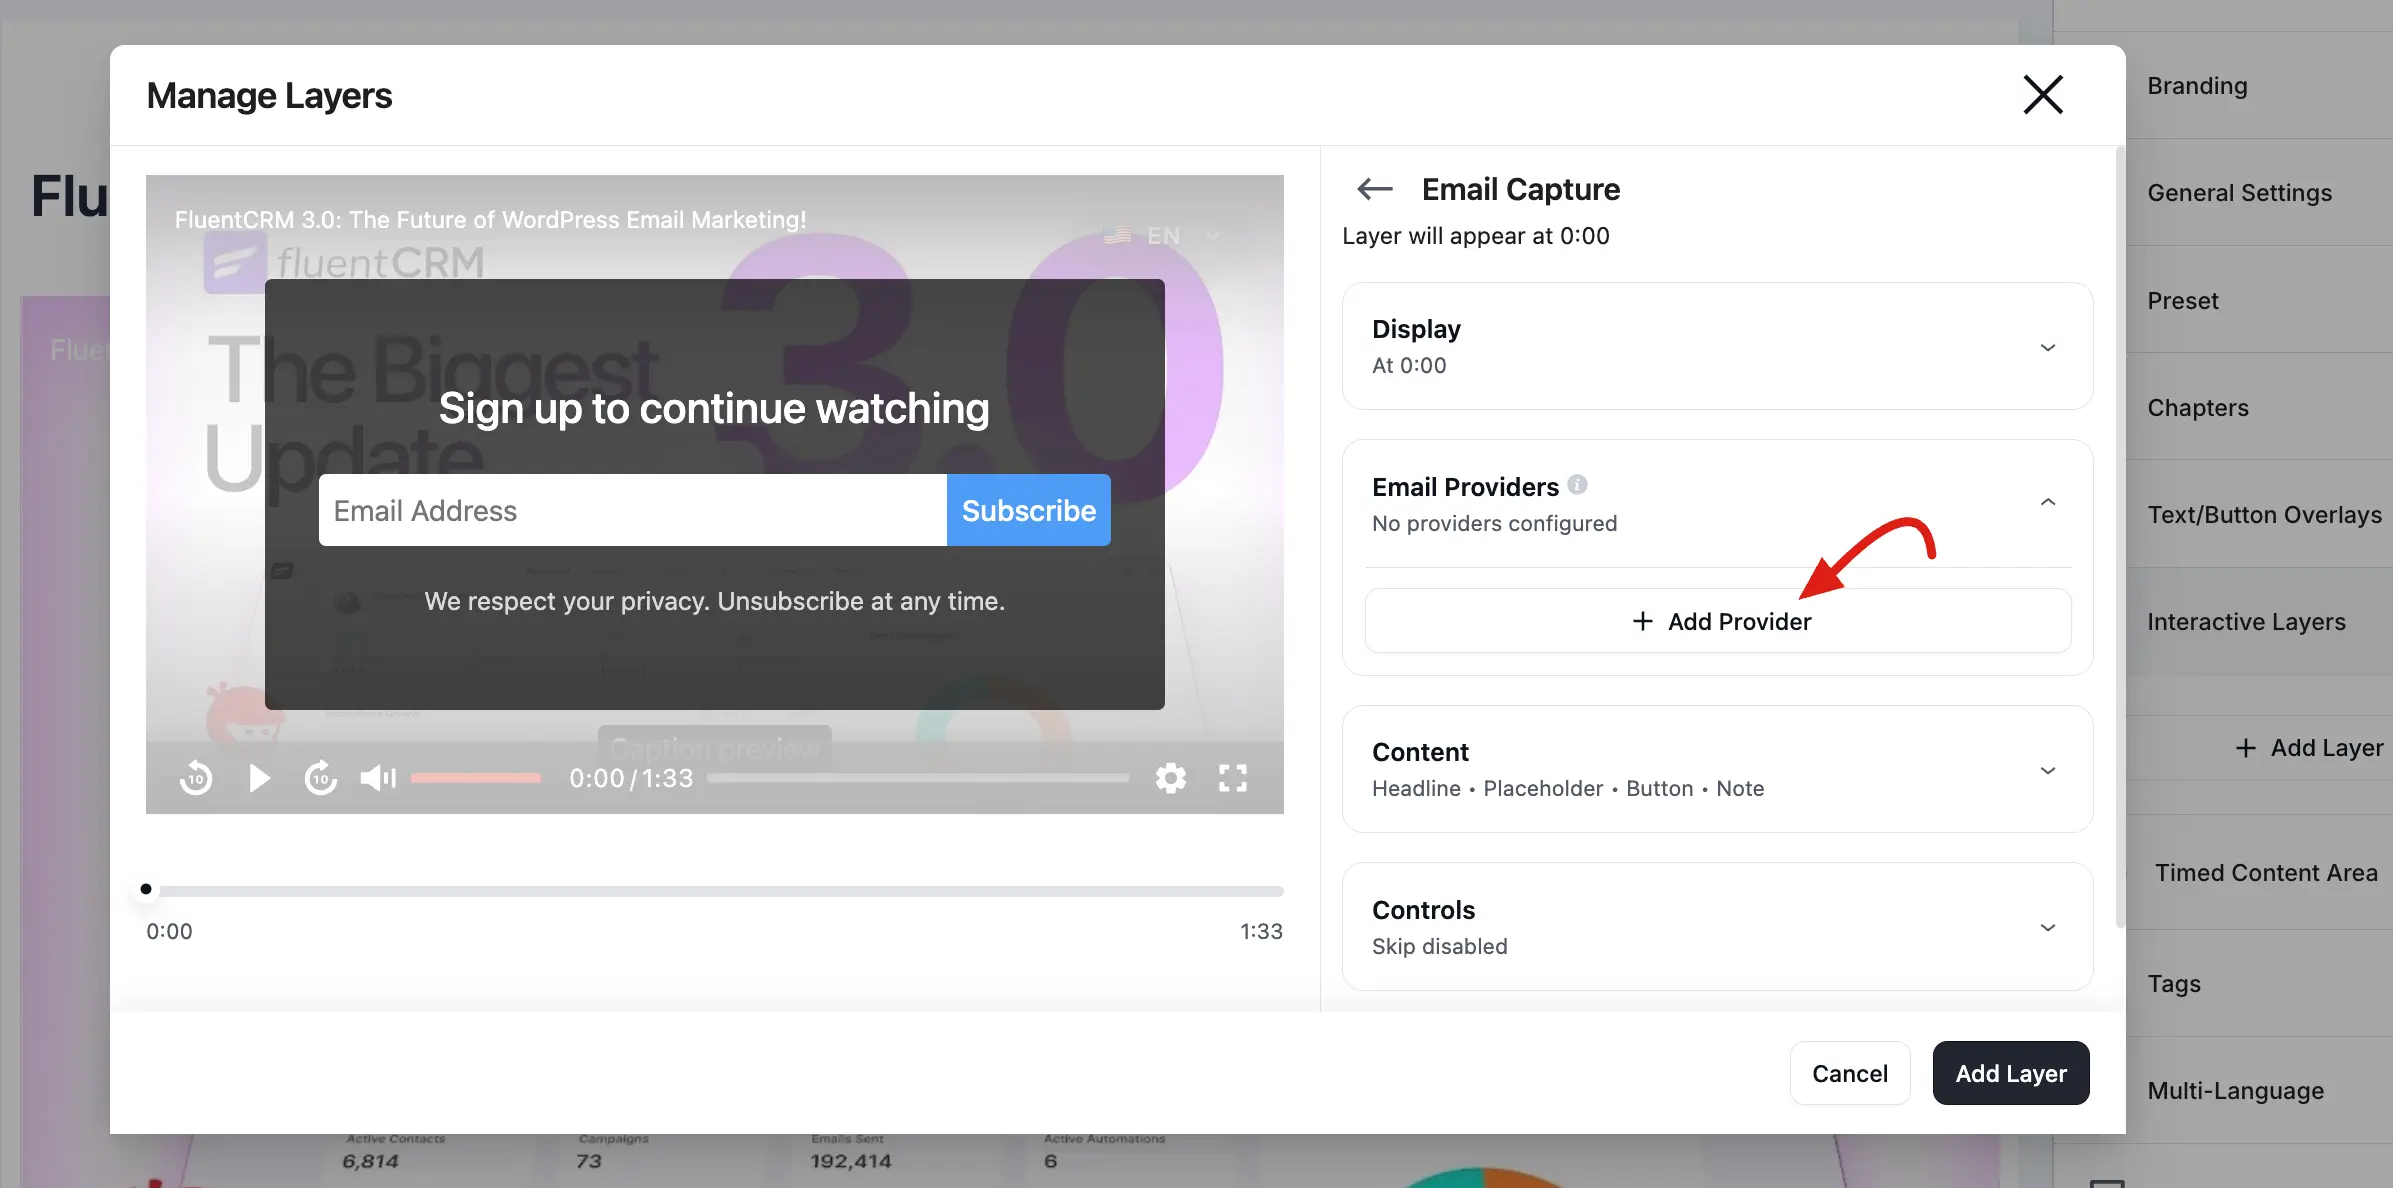Click the "Skip disabled" status text
This screenshot has height=1188, width=2393.
tap(1439, 946)
